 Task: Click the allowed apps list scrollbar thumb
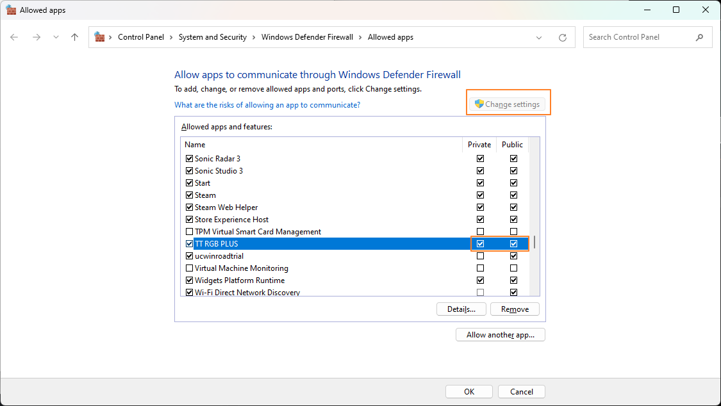(x=534, y=242)
